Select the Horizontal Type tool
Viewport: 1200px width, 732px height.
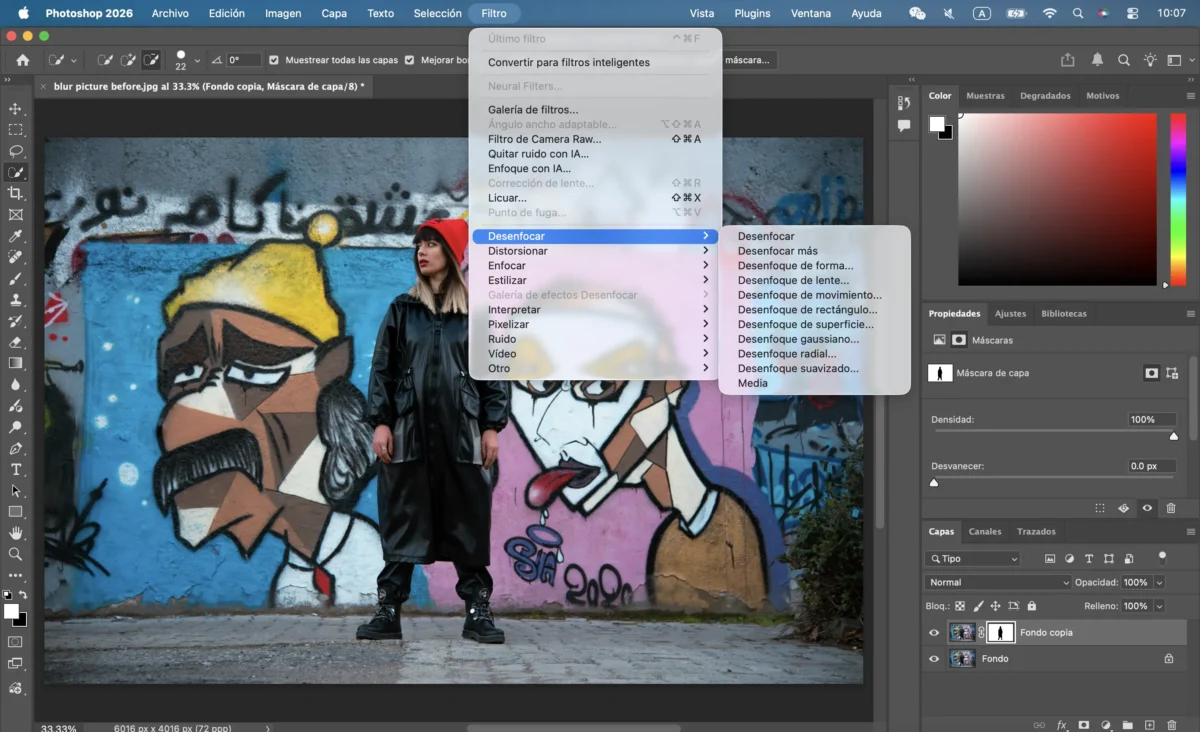15,469
